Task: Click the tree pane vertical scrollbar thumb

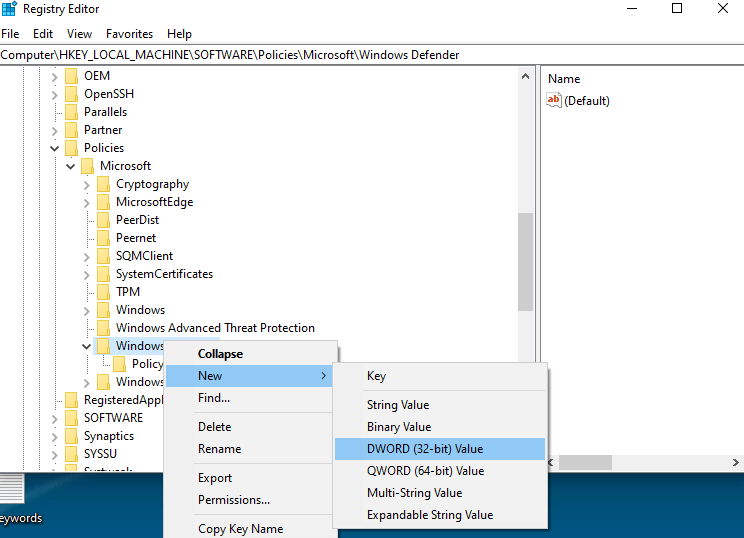Action: coord(525,262)
